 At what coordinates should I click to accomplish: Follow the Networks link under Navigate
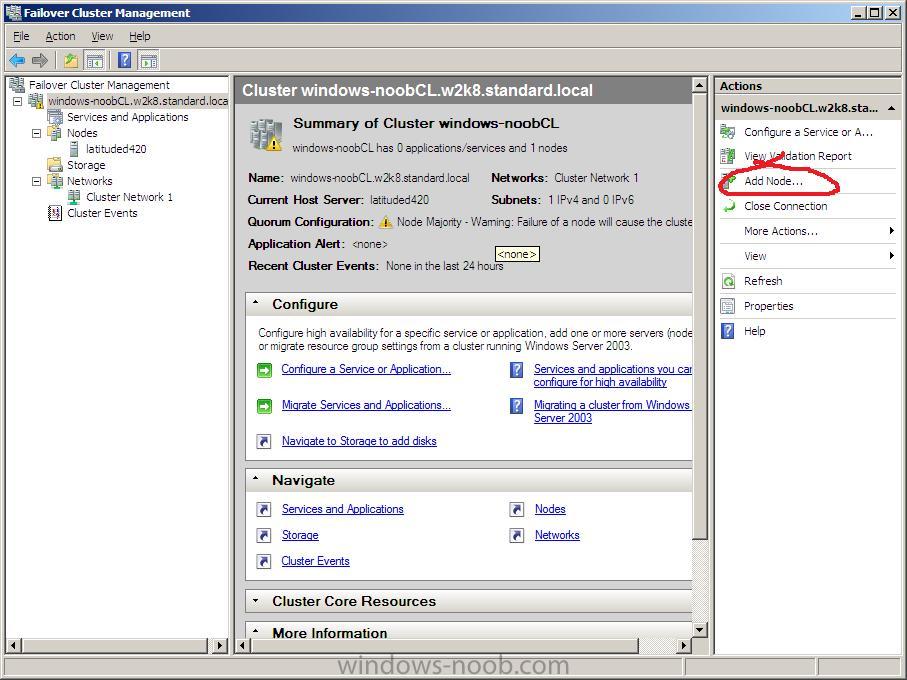pos(557,535)
